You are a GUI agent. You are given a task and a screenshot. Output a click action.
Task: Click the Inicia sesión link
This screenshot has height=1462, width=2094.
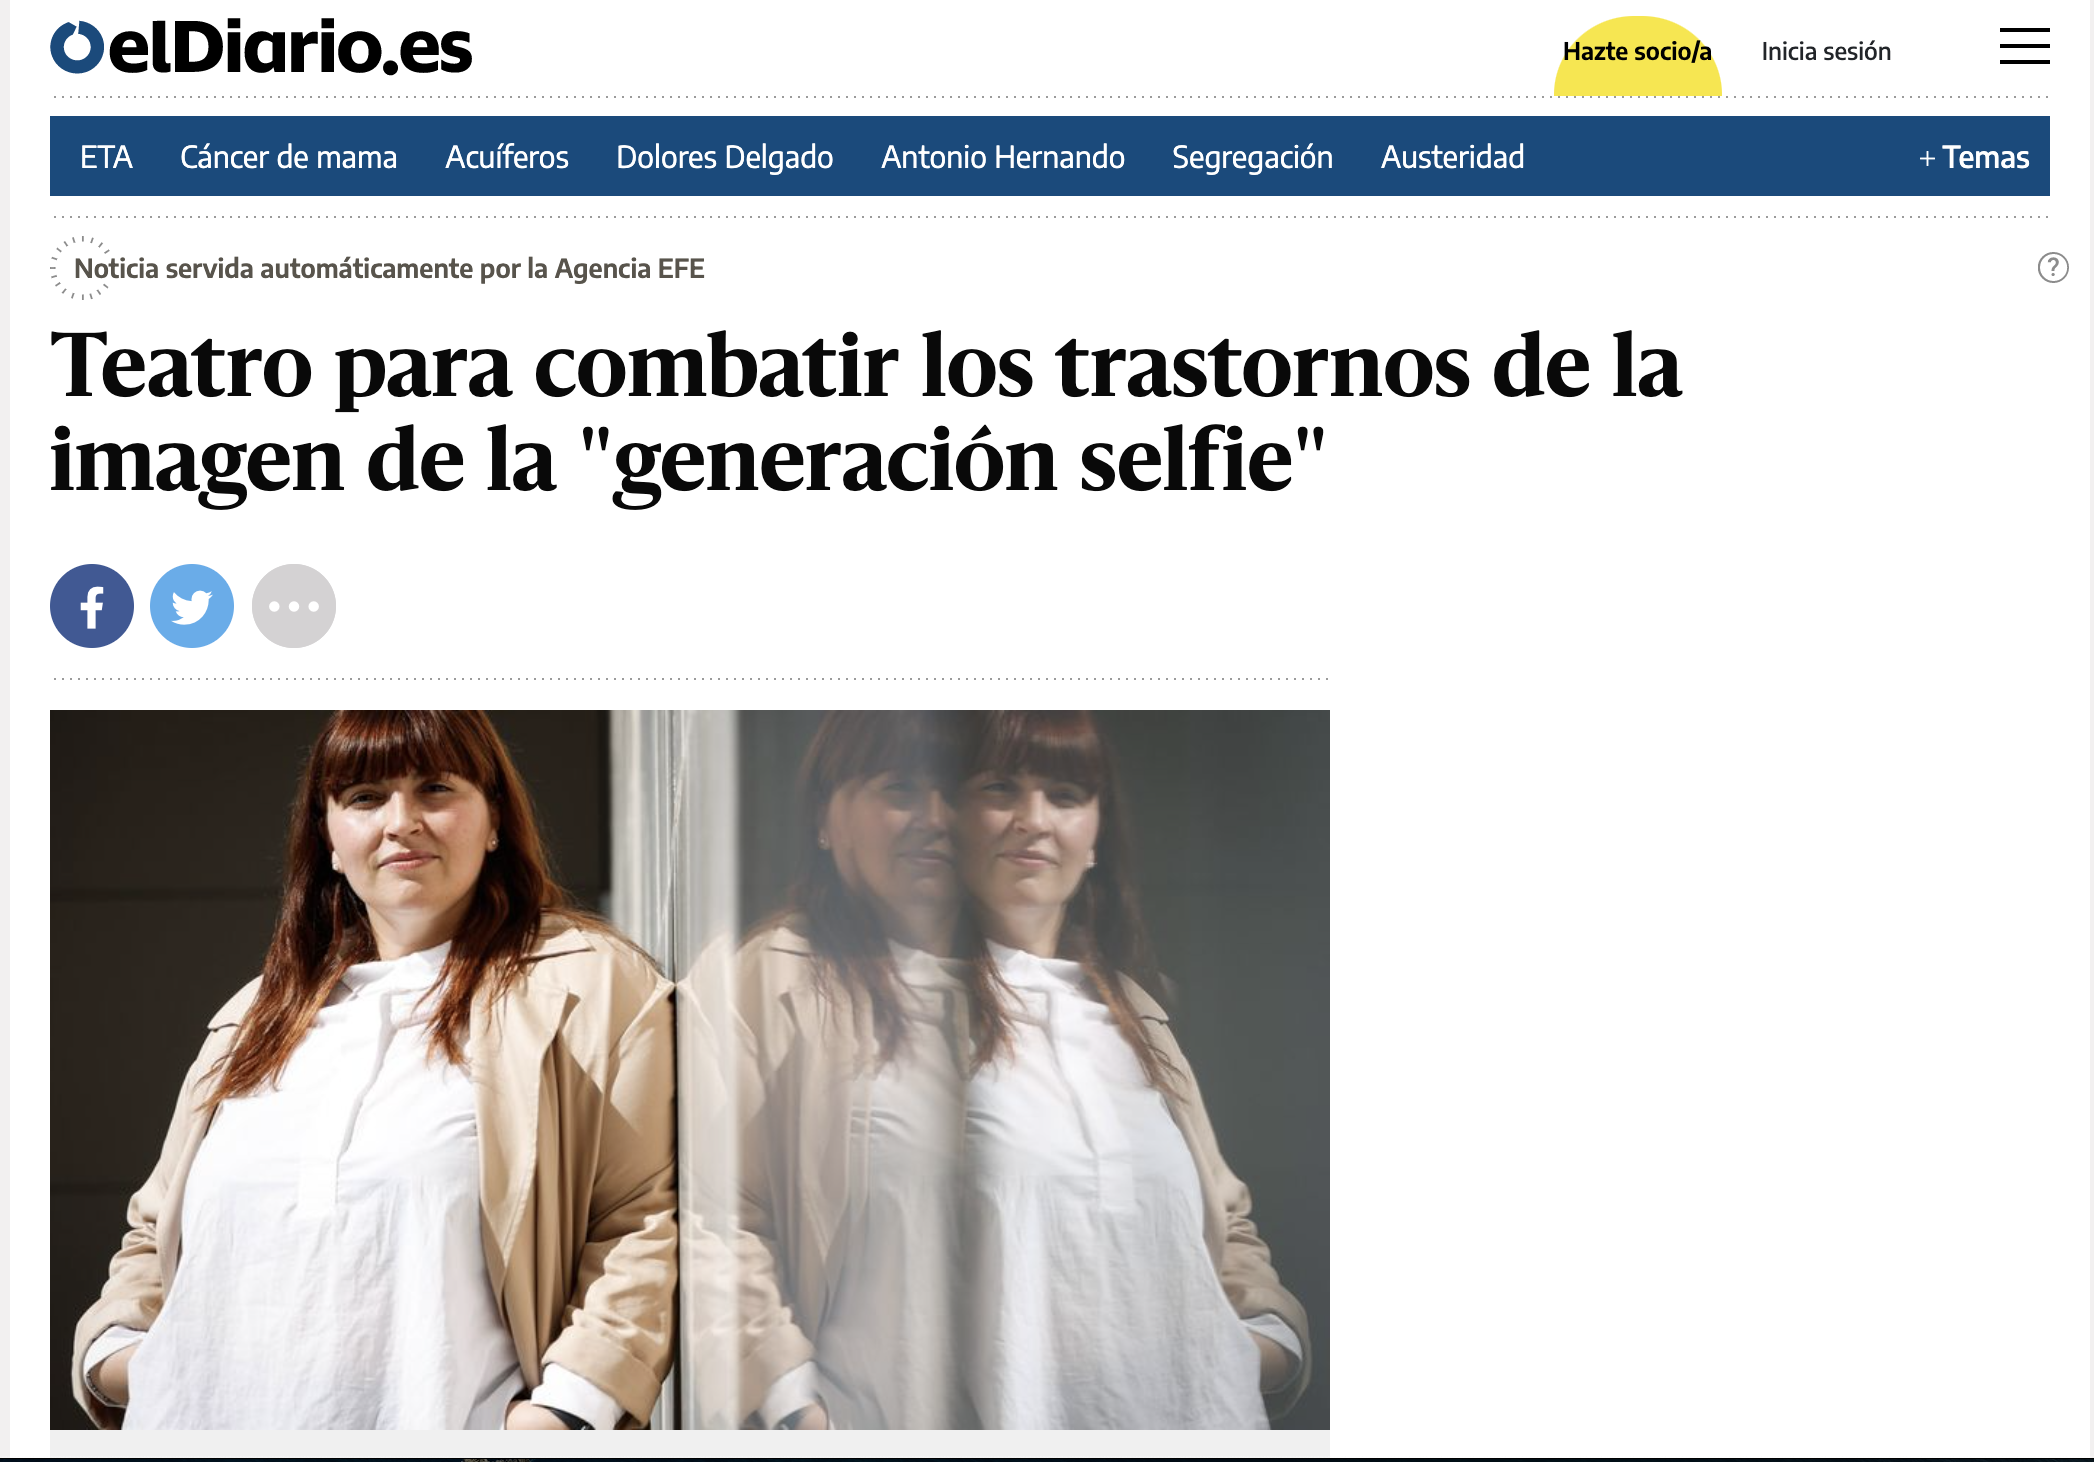[x=1826, y=51]
